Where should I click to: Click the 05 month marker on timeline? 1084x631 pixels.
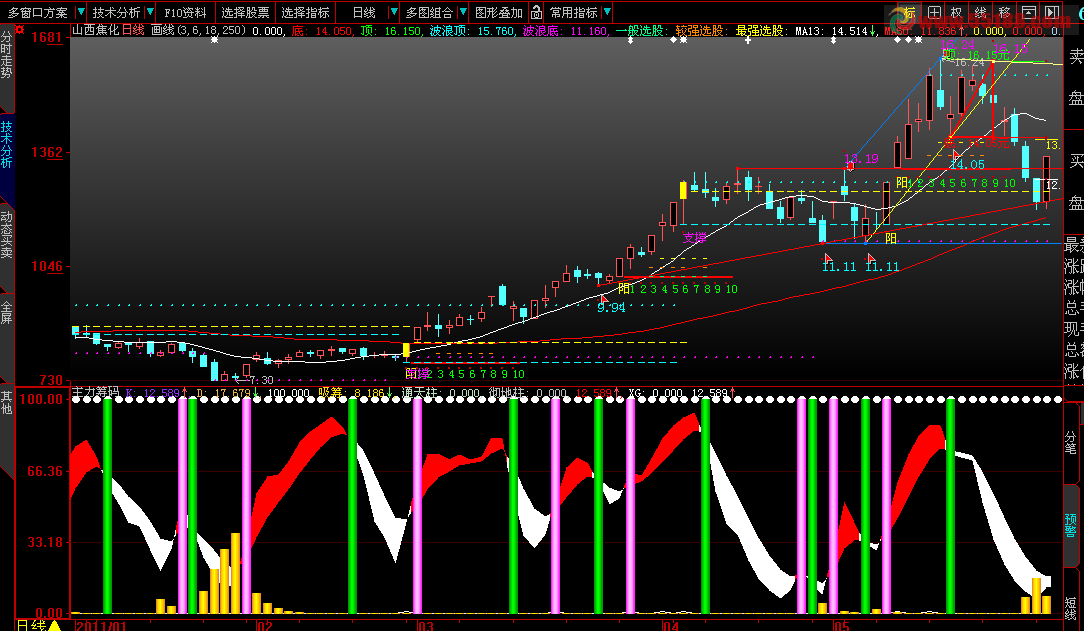tap(841, 626)
